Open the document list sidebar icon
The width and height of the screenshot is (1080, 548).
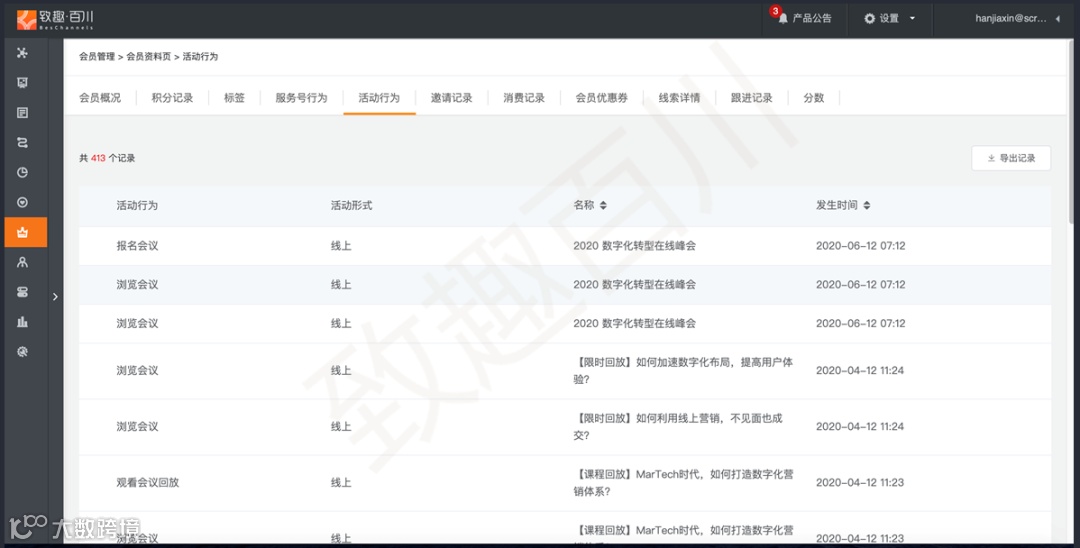22,113
